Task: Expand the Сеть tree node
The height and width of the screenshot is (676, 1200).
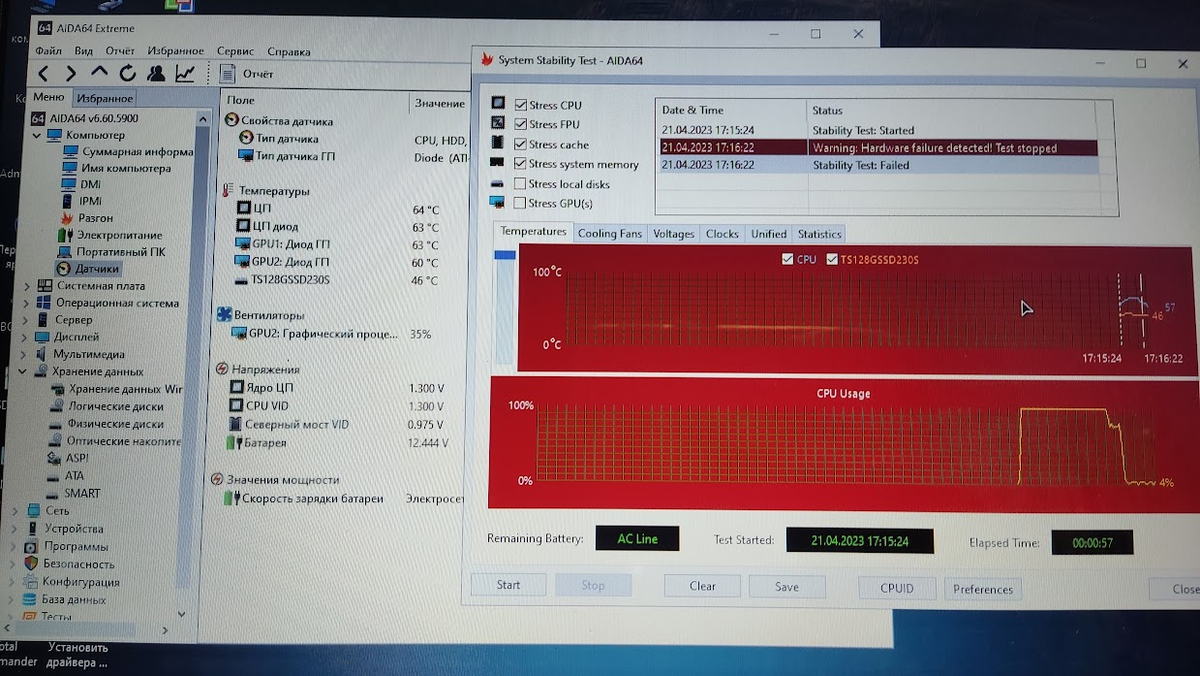Action: (14, 510)
